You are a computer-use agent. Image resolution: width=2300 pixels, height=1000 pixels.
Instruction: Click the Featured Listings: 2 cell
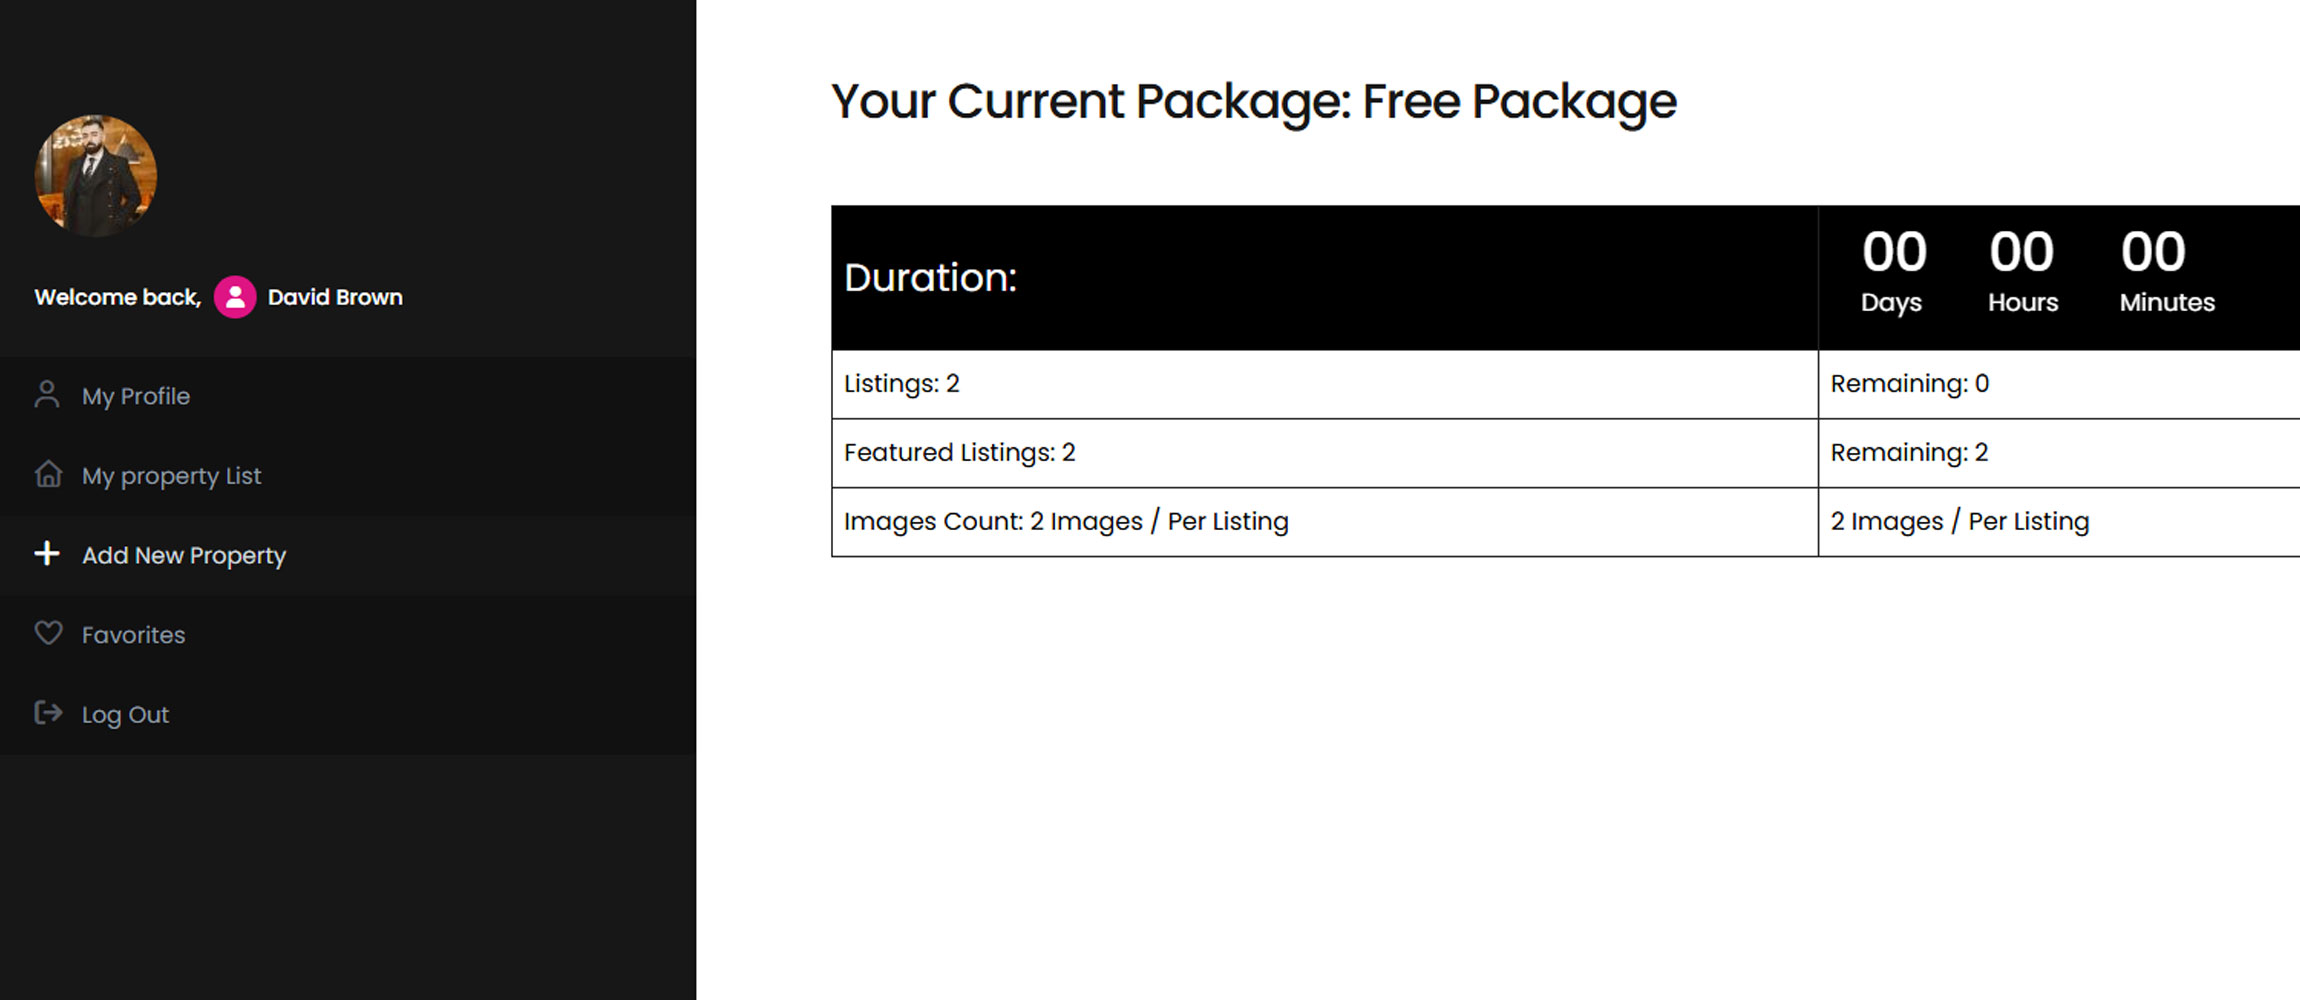tap(1324, 453)
